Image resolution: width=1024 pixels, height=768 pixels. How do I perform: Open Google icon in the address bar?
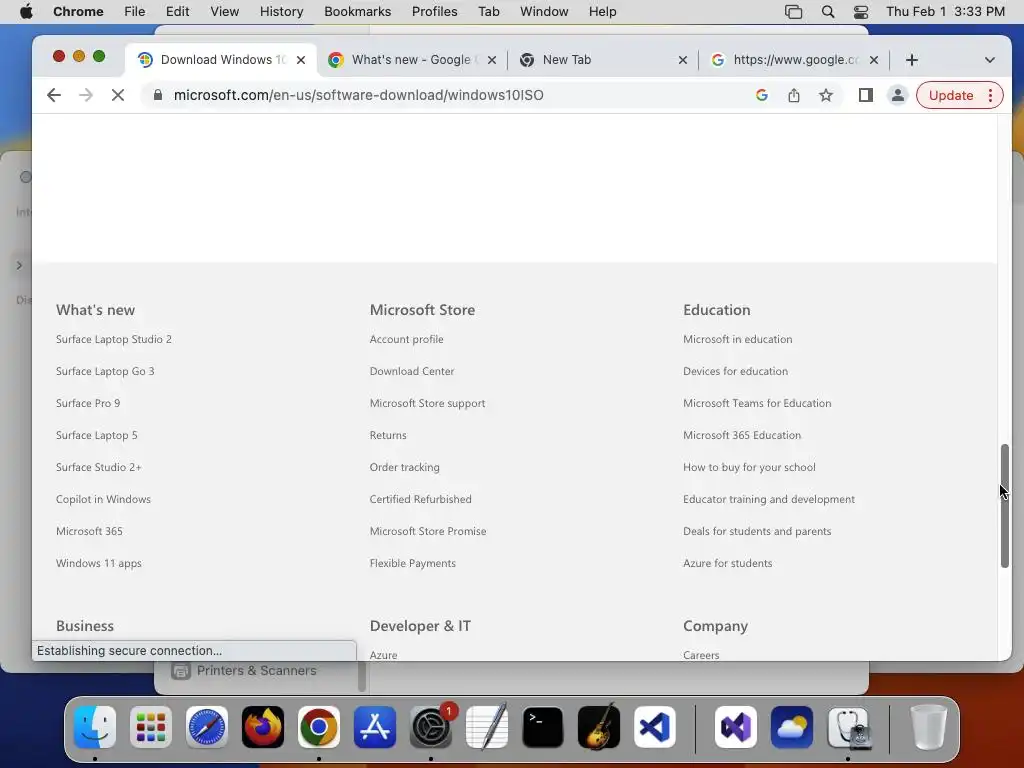(761, 95)
